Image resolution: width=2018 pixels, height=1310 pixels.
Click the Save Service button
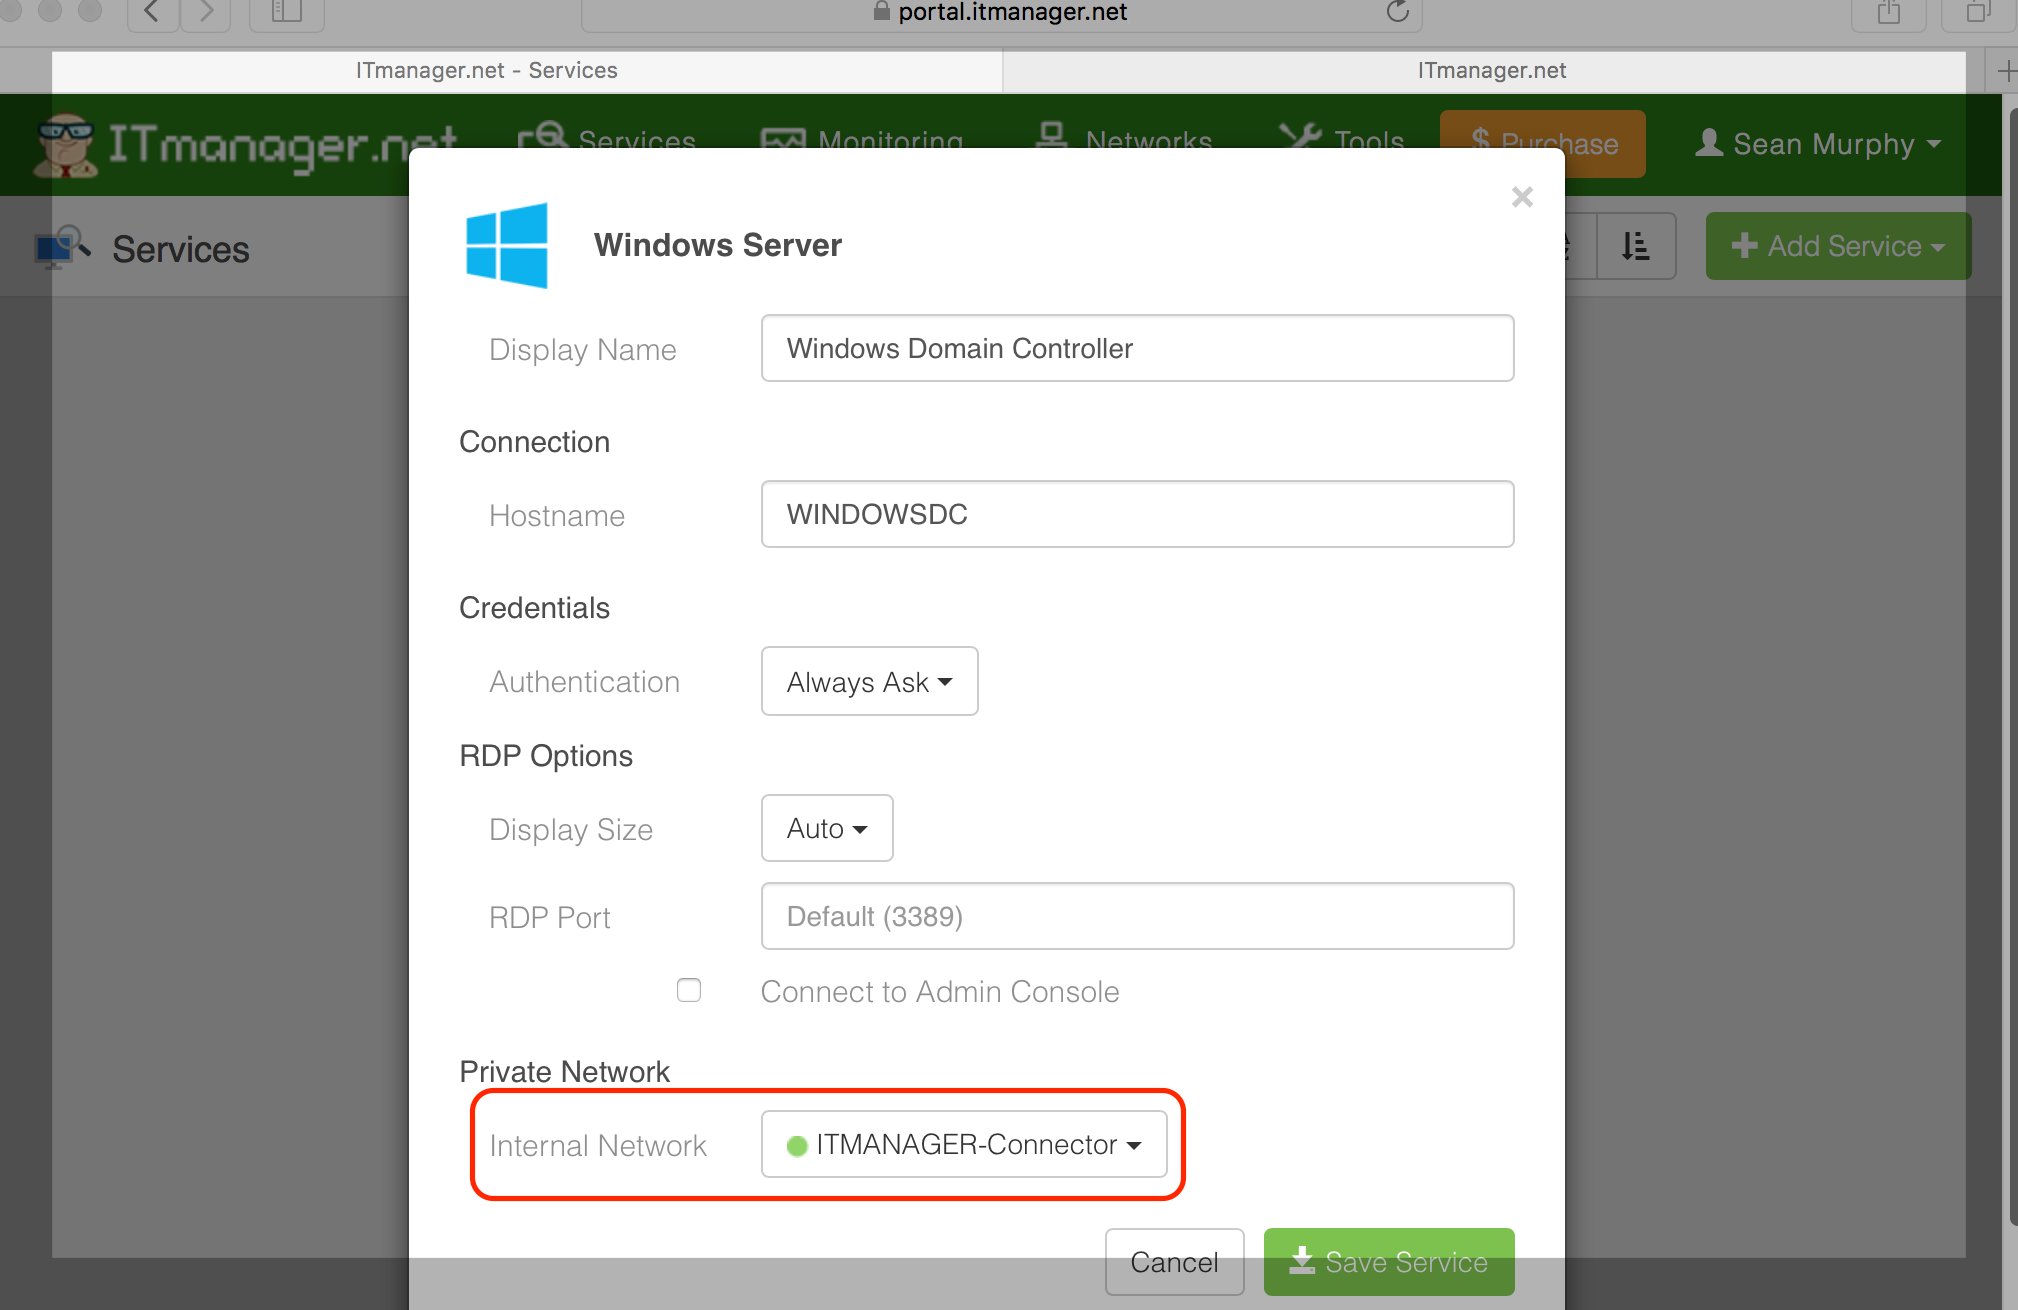pyautogui.click(x=1388, y=1262)
